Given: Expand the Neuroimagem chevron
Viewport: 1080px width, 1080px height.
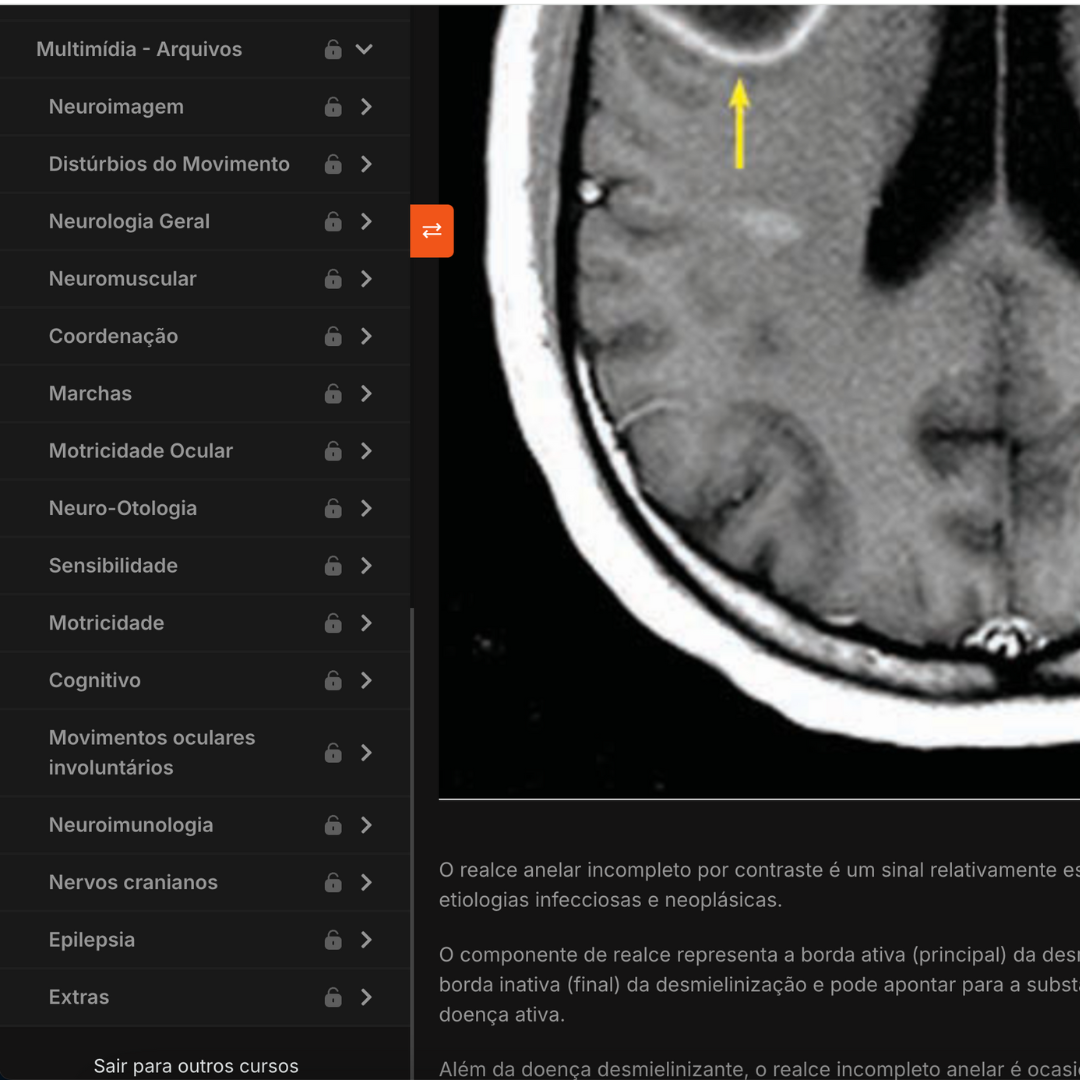Looking at the screenshot, I should point(366,107).
